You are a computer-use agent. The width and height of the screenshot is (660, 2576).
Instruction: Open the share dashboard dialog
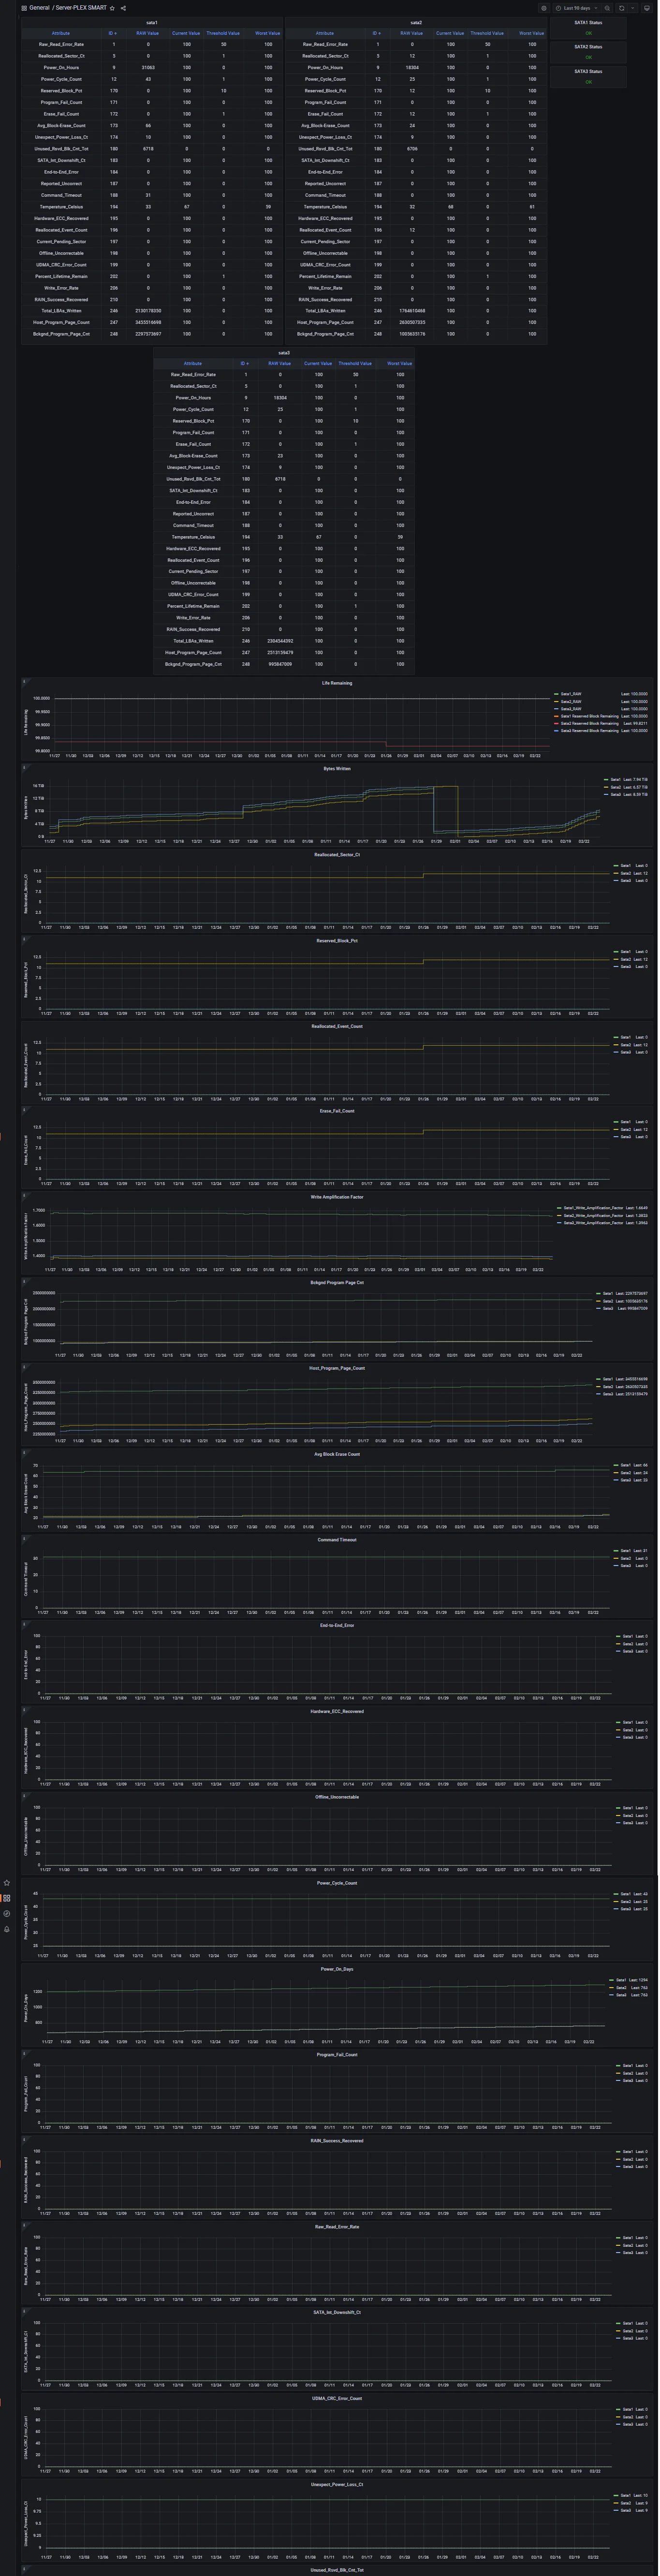(123, 8)
